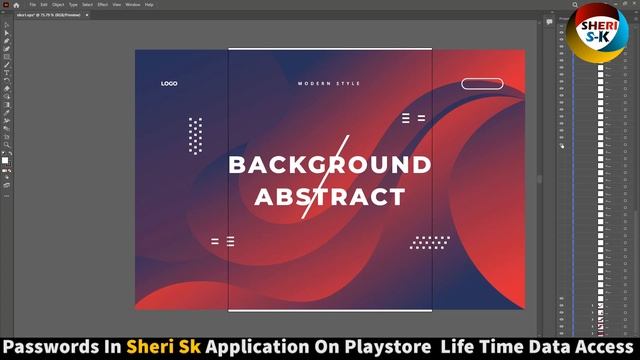This screenshot has width=640, height=360.
Task: Select the Pen tool
Action: pyautogui.click(x=6, y=41)
